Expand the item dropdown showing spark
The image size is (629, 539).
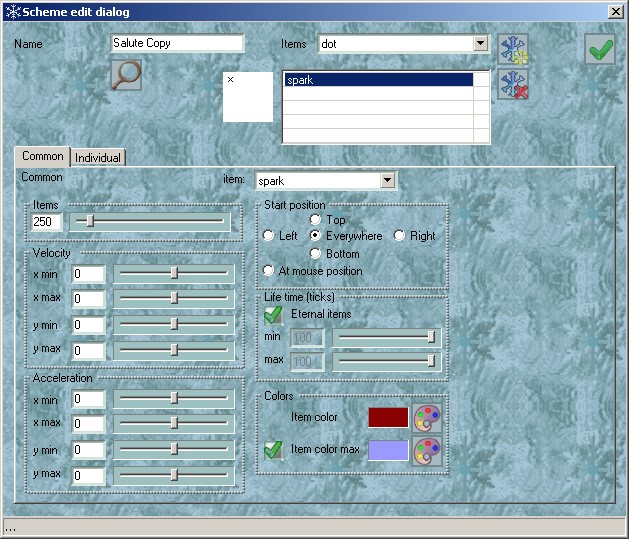(388, 181)
